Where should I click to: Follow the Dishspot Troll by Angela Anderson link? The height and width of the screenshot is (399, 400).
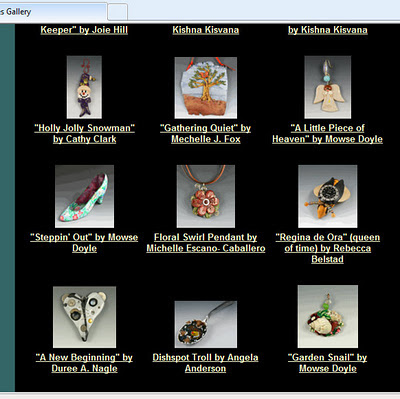205,363
